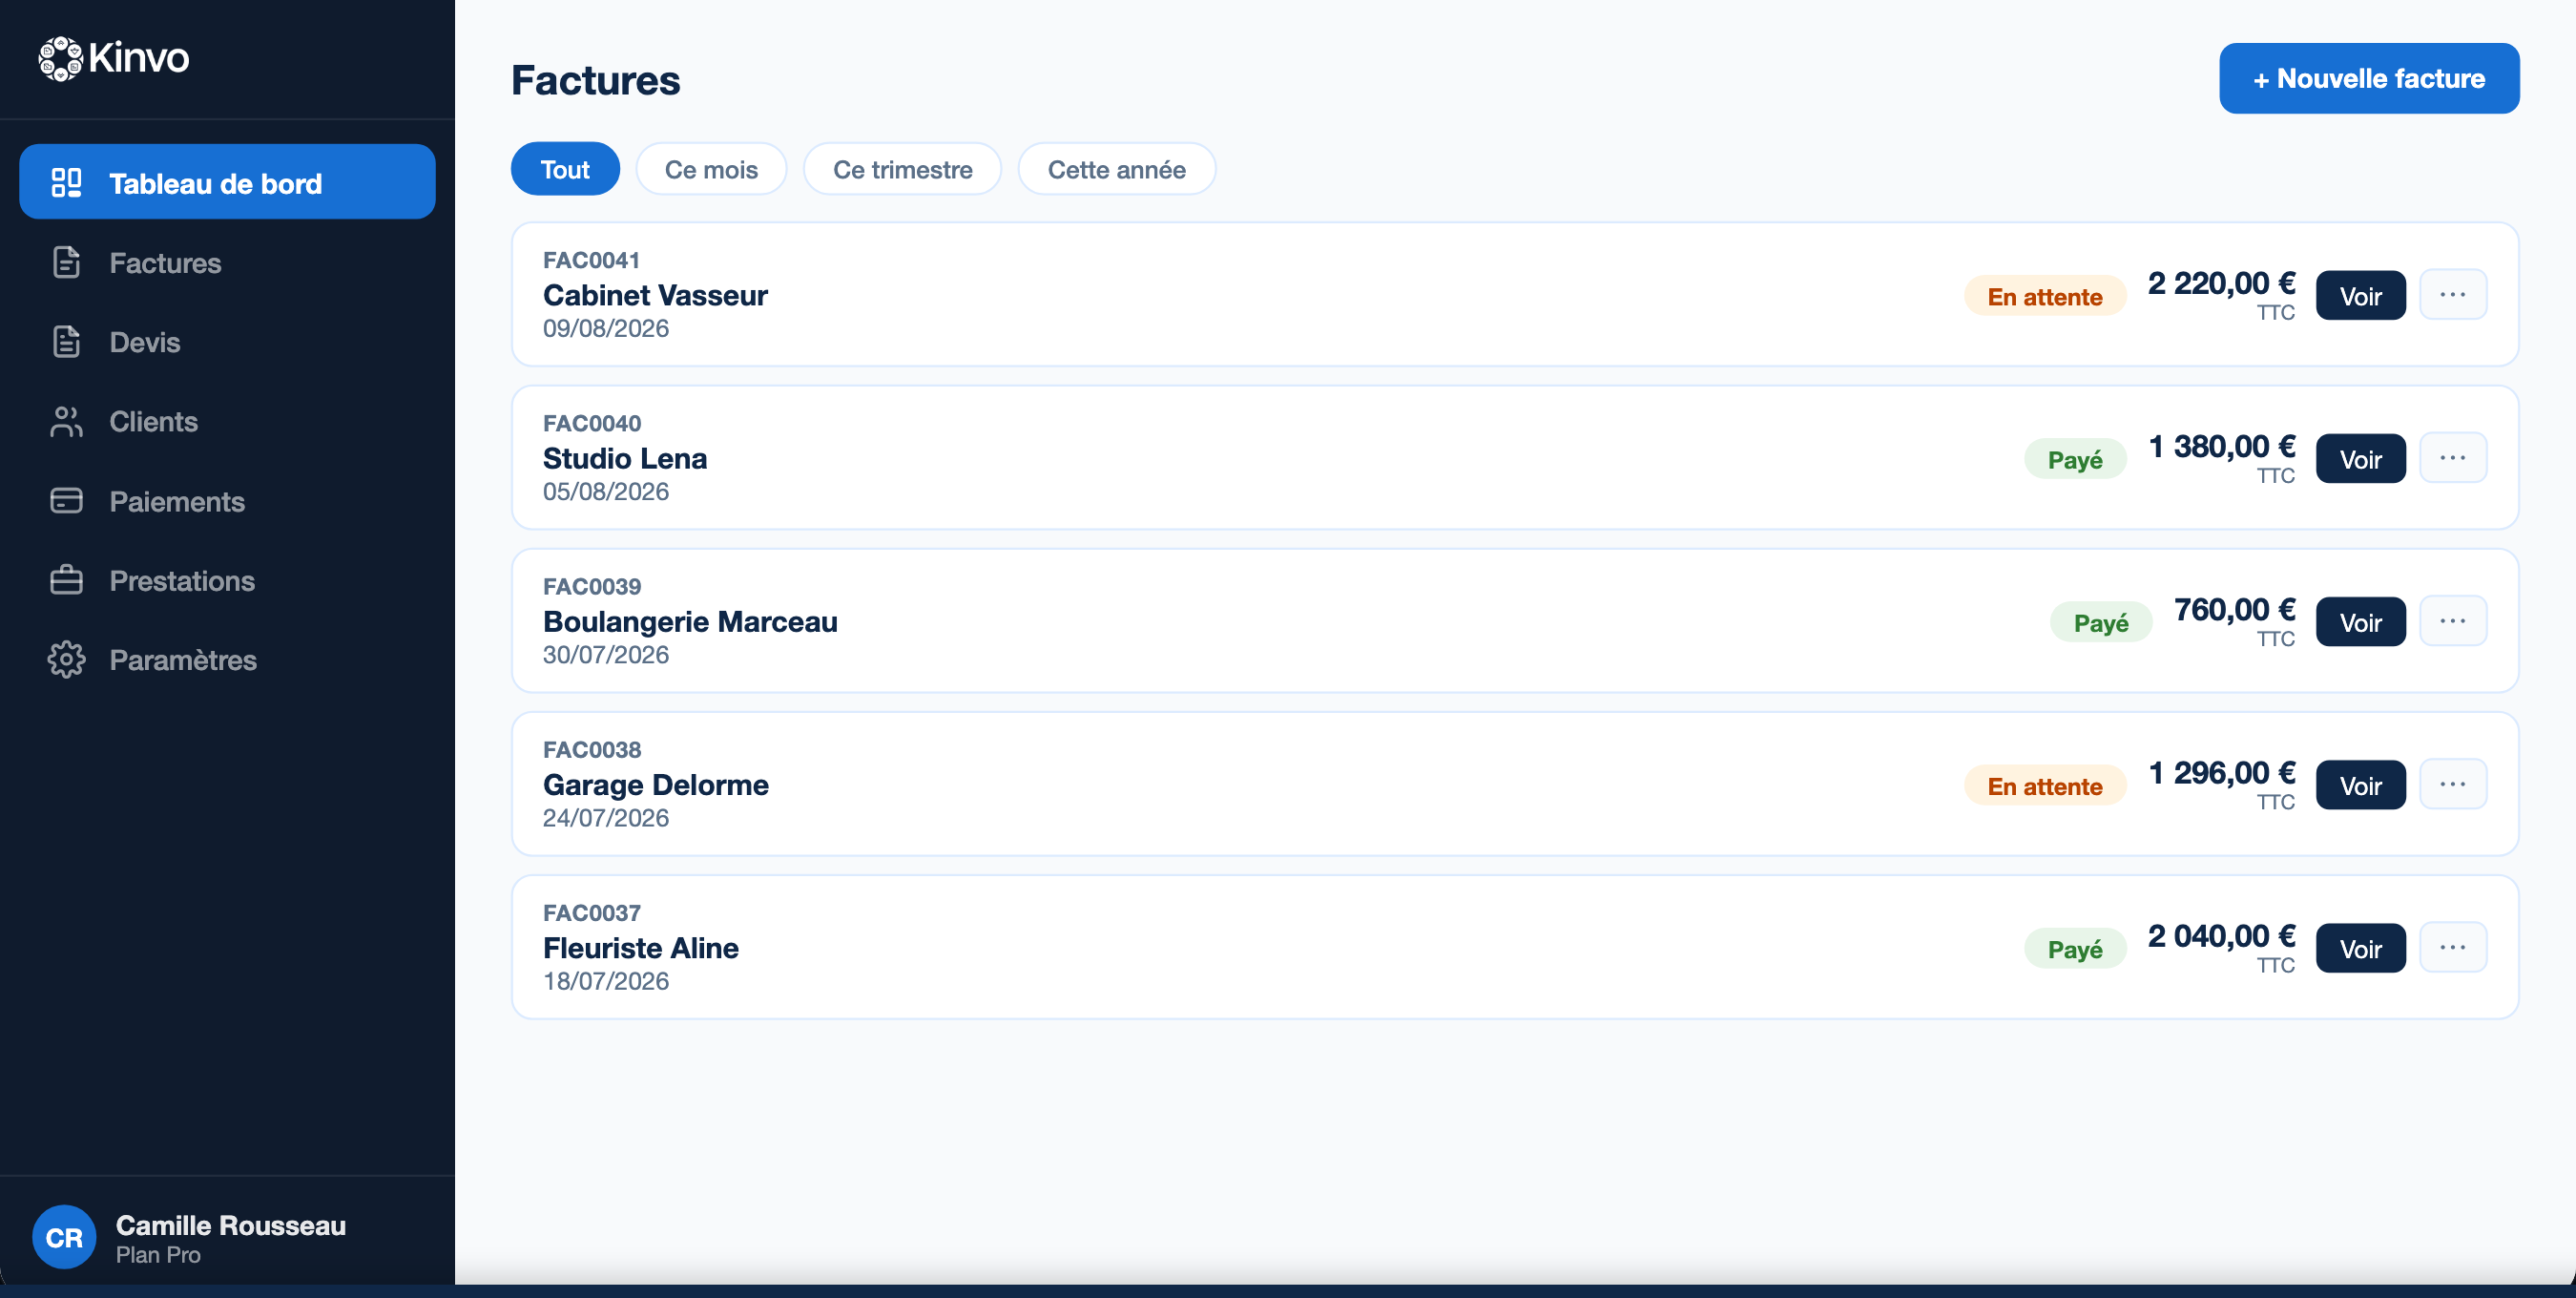Click the CR user avatar
Viewport: 2576px width, 1298px height.
[x=64, y=1237]
